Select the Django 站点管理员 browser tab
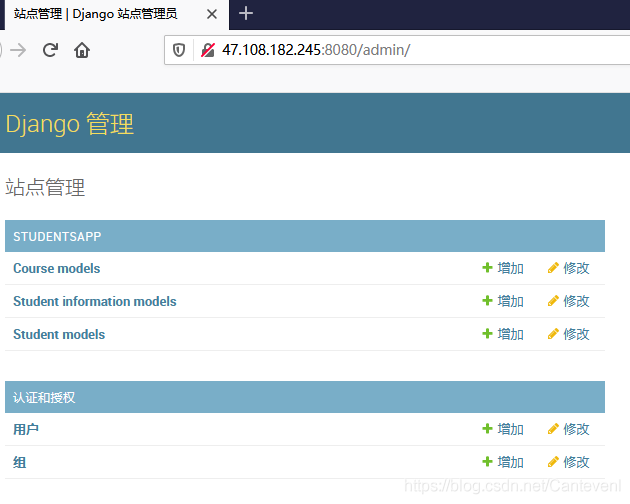The image size is (630, 504). (x=117, y=15)
